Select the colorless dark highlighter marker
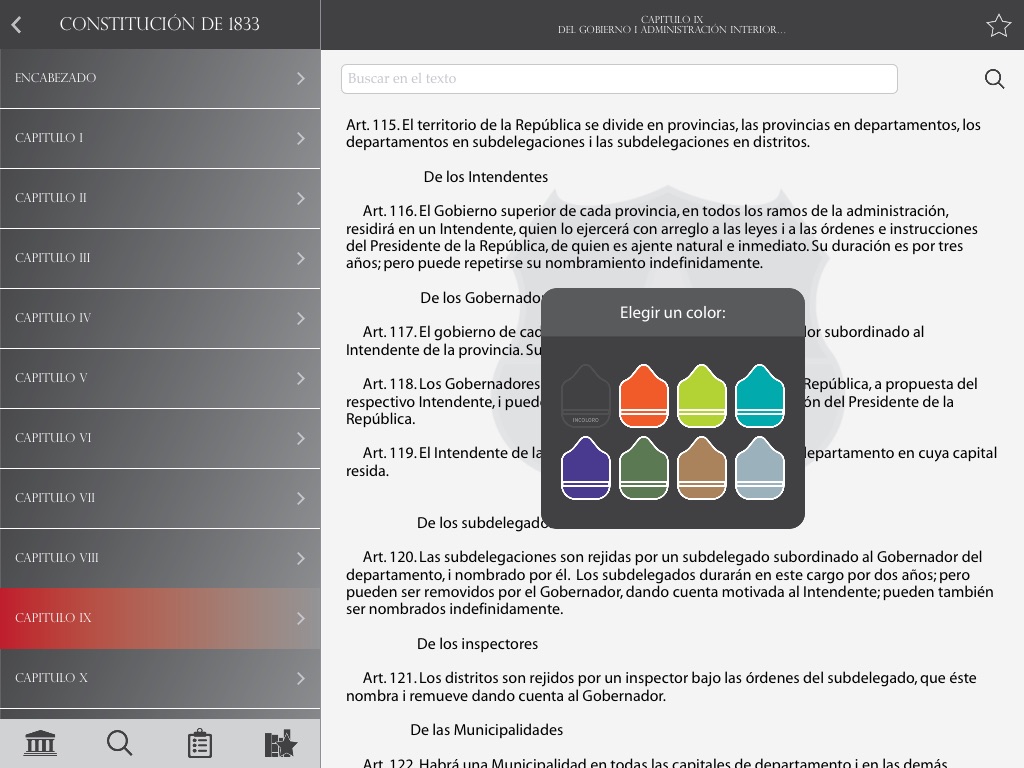Viewport: 1024px width, 768px height. click(586, 397)
